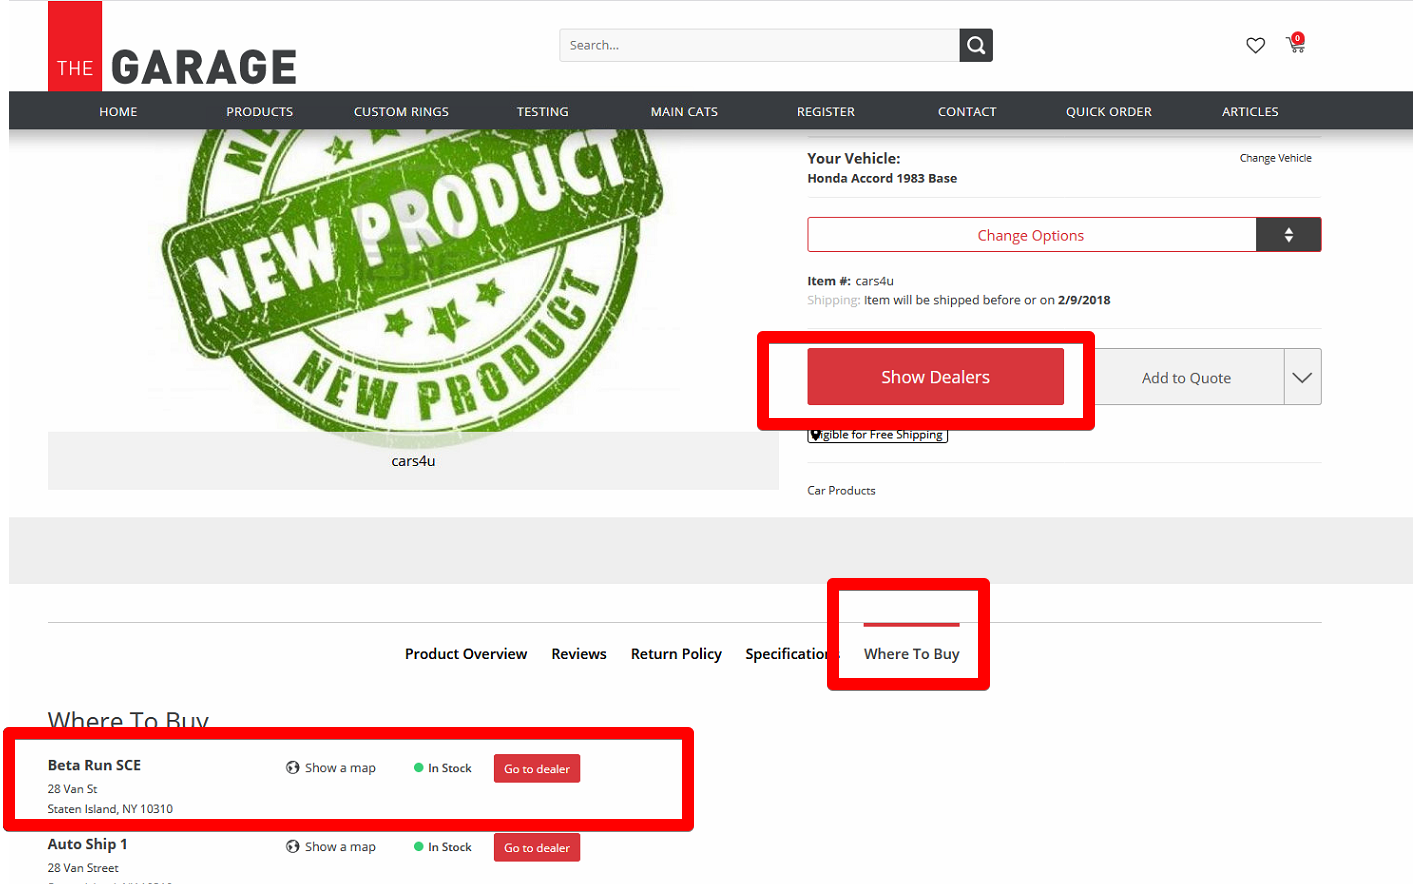This screenshot has width=1413, height=884.
Task: Expand the Add to Quote dropdown chevron
Action: [x=1302, y=377]
